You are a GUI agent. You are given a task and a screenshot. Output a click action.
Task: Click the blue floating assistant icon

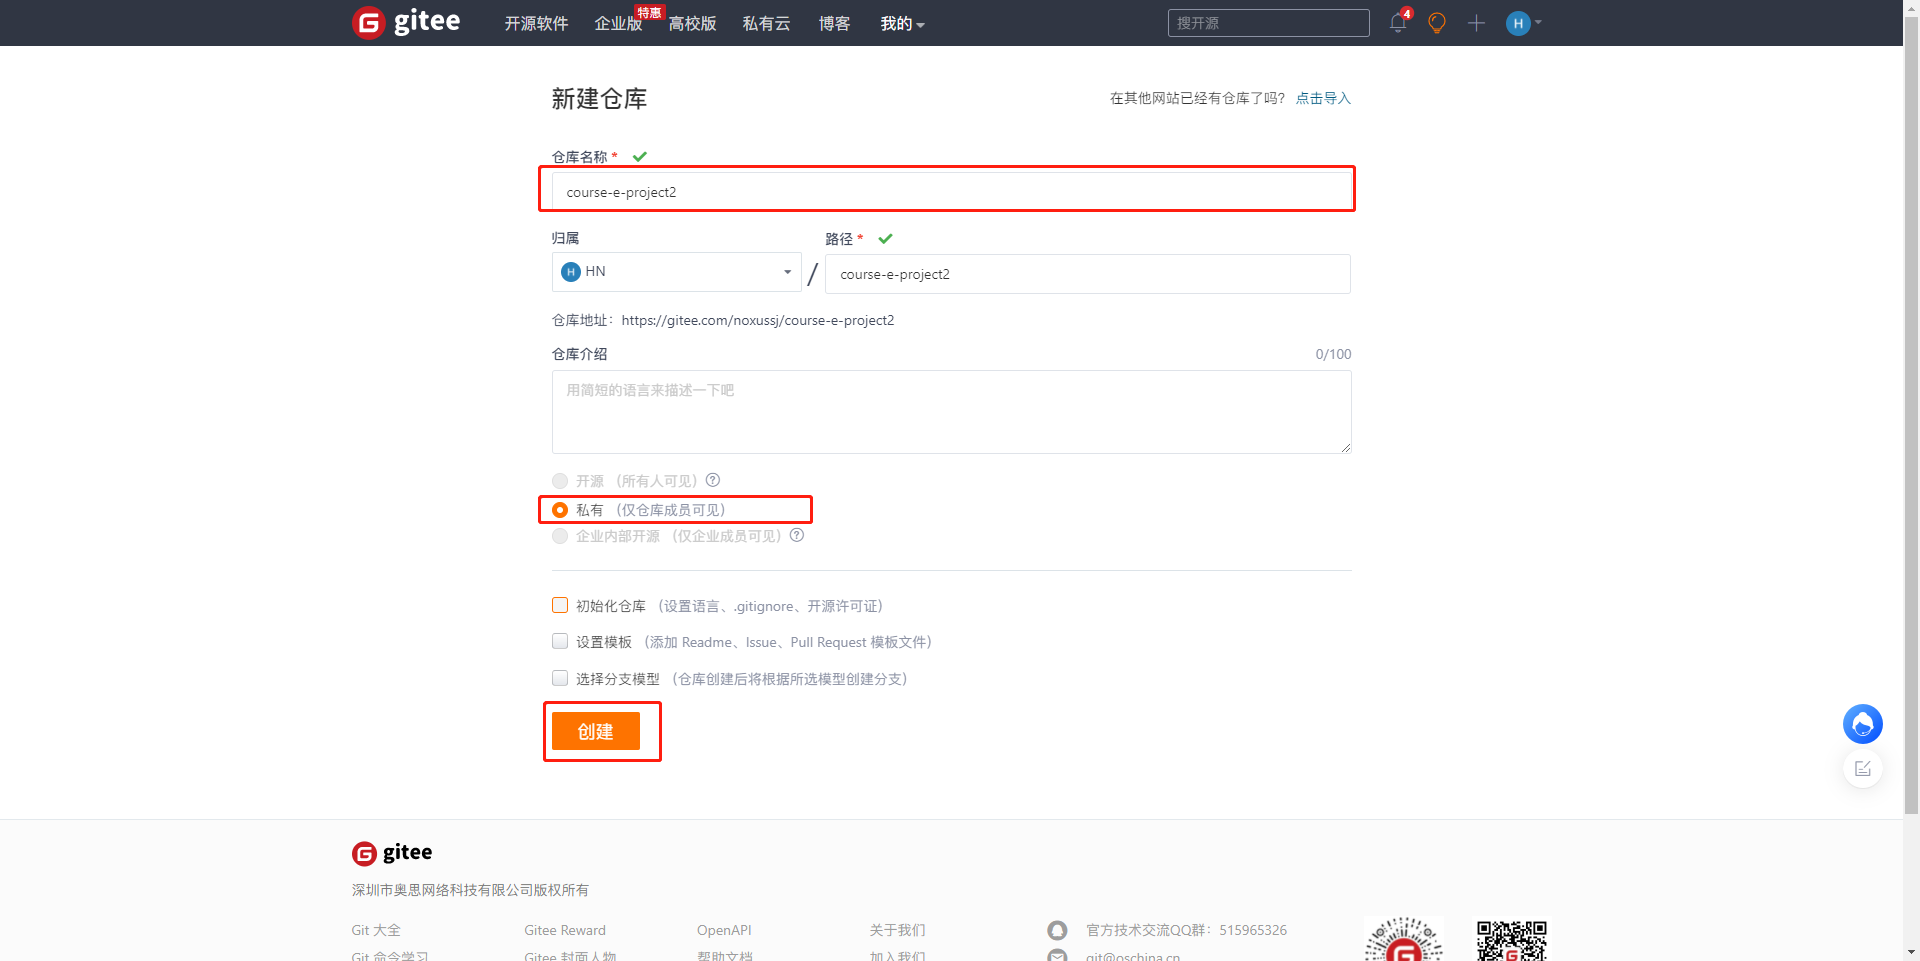point(1862,724)
